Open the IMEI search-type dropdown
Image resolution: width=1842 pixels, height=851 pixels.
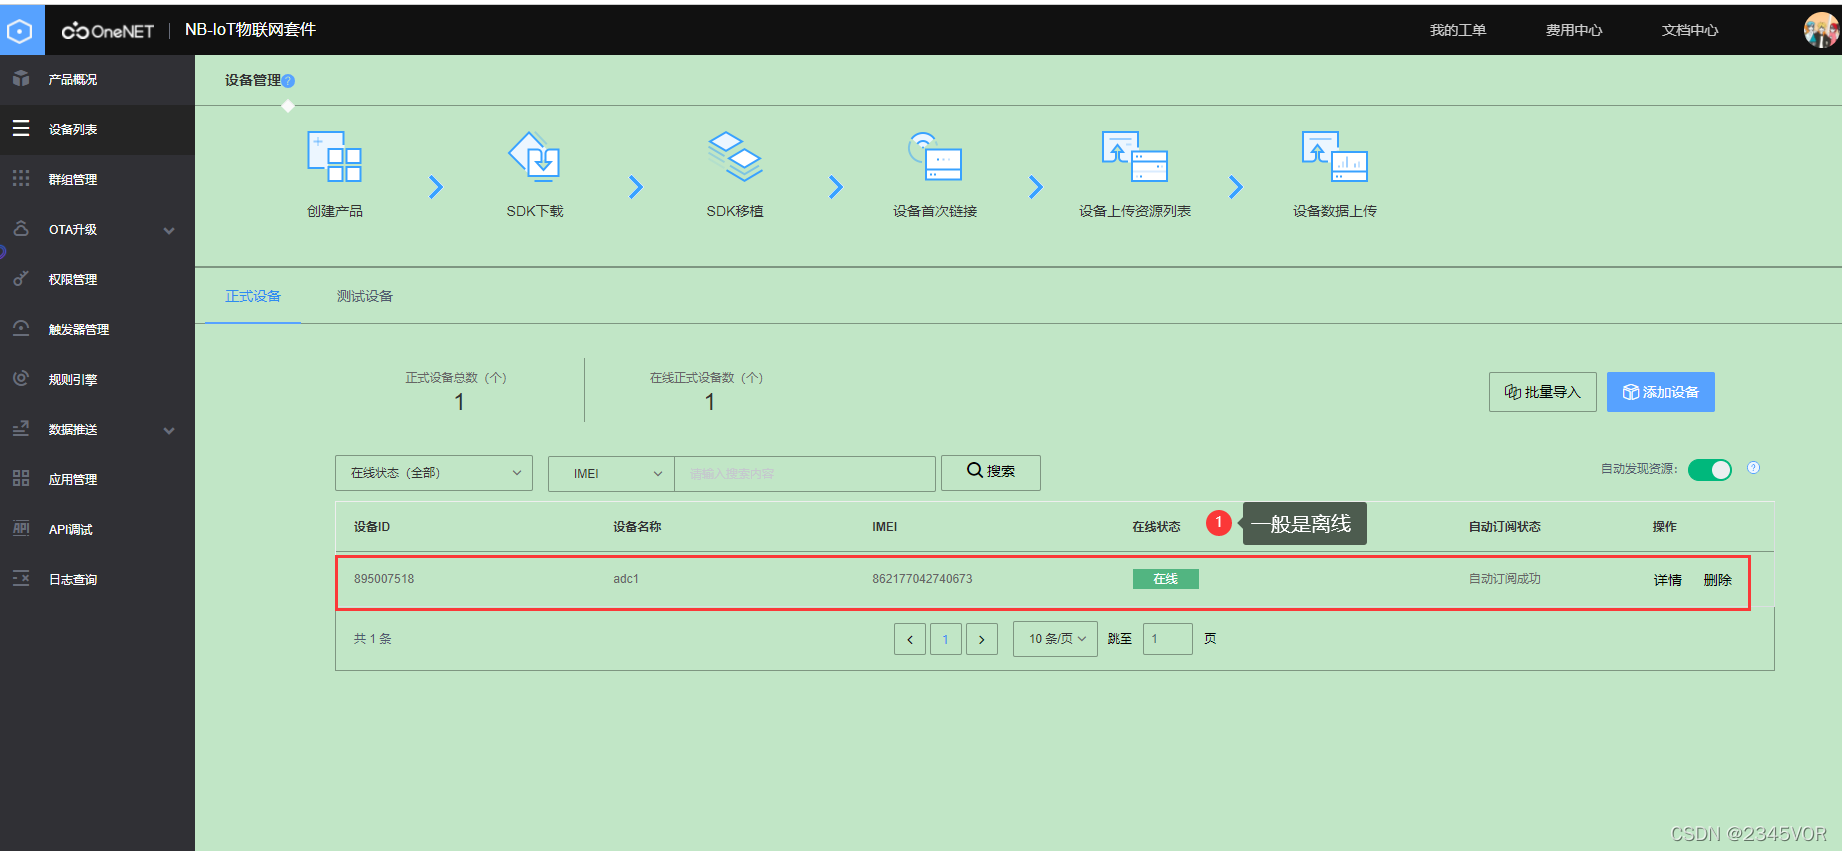[x=611, y=473]
